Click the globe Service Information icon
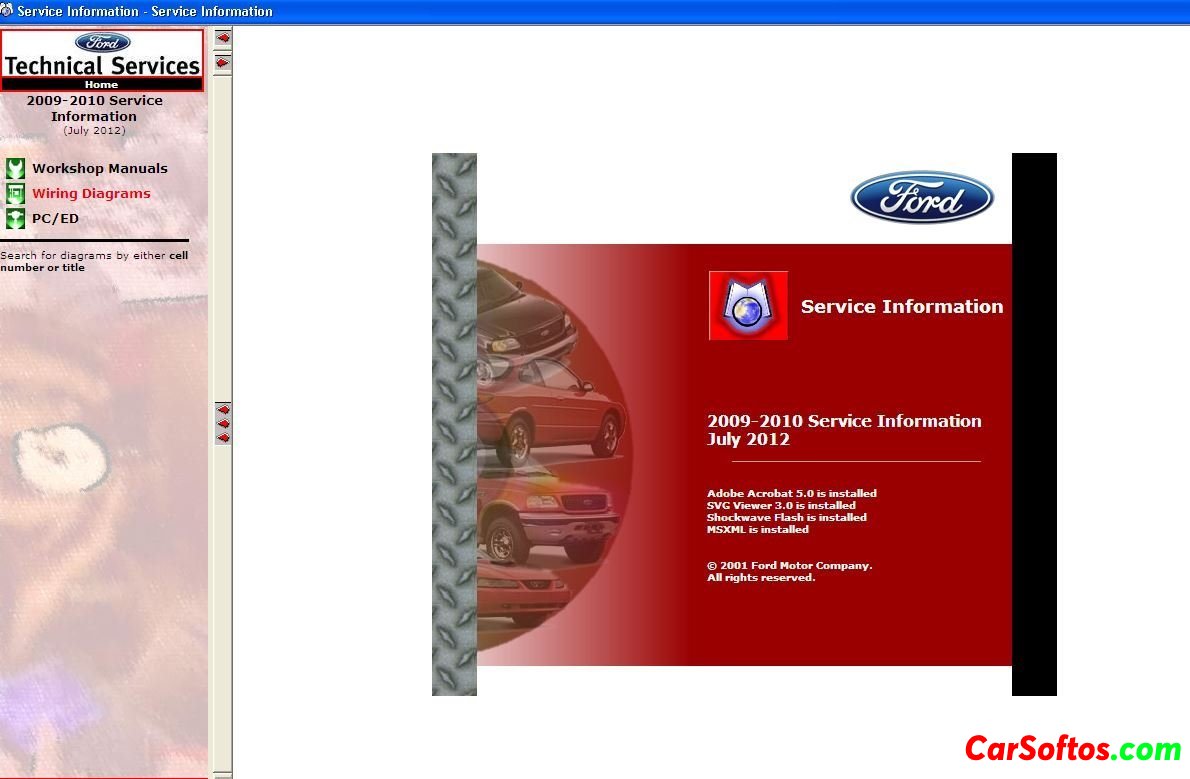 (748, 306)
